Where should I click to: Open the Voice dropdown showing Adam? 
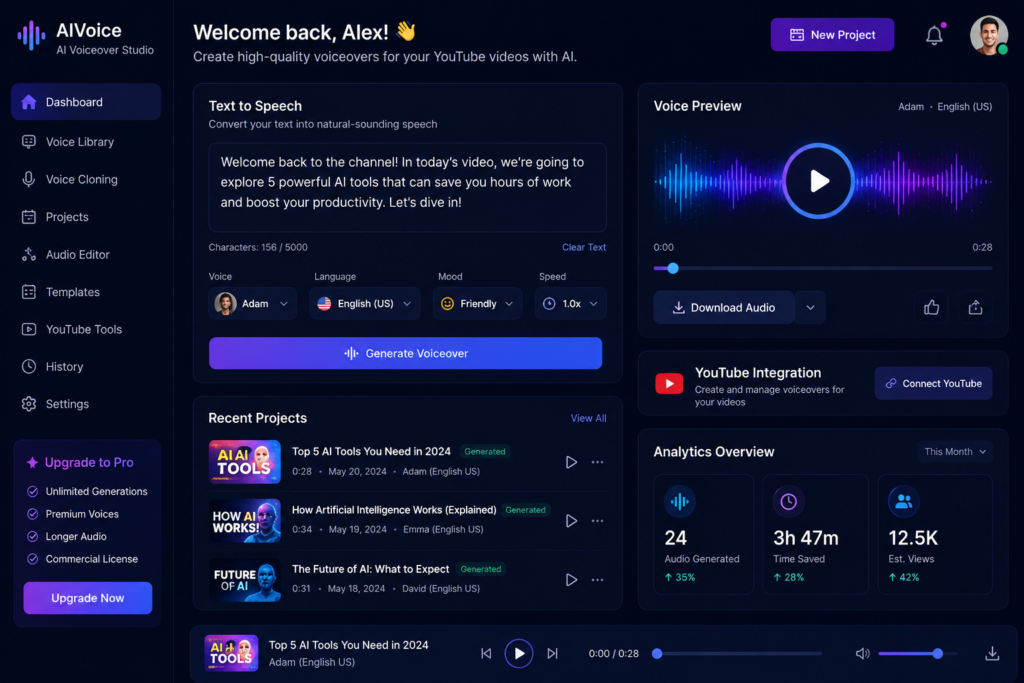click(x=253, y=304)
